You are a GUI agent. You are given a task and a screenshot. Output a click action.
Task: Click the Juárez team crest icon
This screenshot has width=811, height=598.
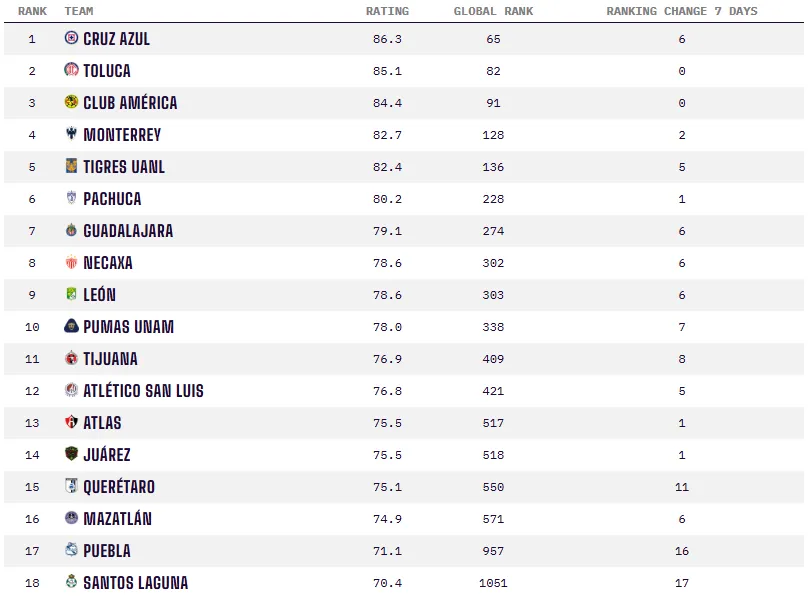[x=71, y=454]
